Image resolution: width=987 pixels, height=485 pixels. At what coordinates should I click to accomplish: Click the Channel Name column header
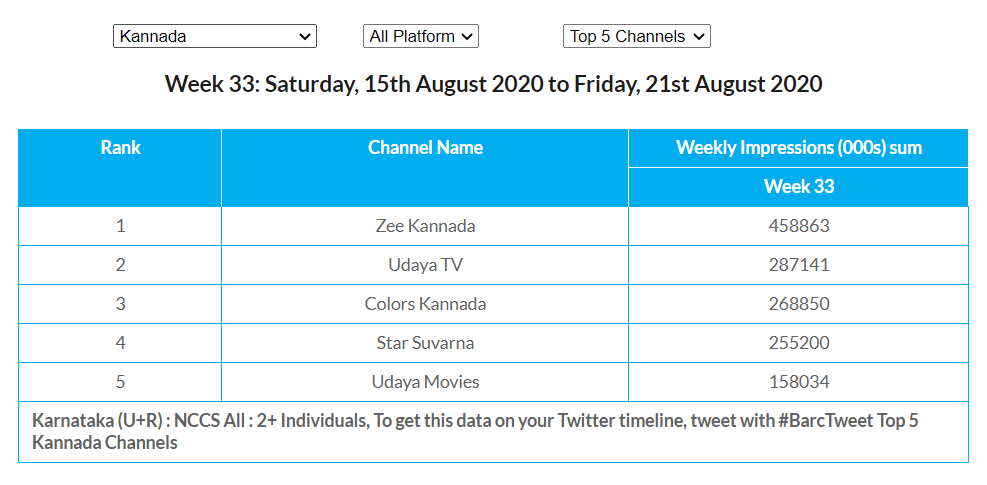(x=425, y=148)
